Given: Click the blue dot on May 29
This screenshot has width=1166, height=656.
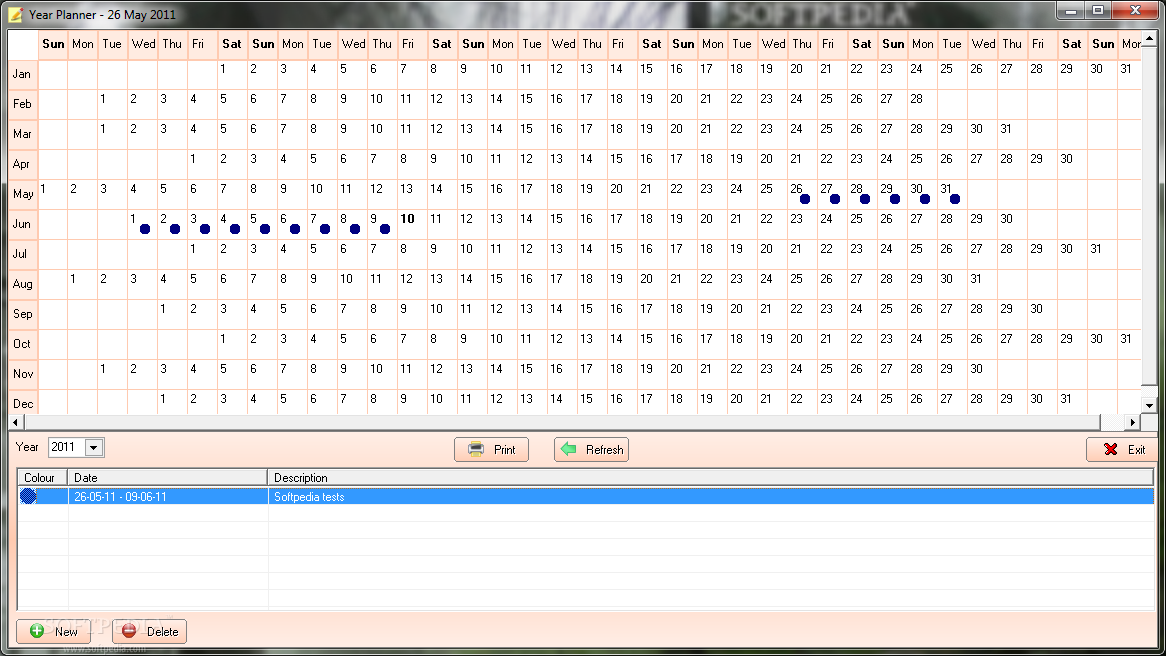Looking at the screenshot, I should 895,199.
